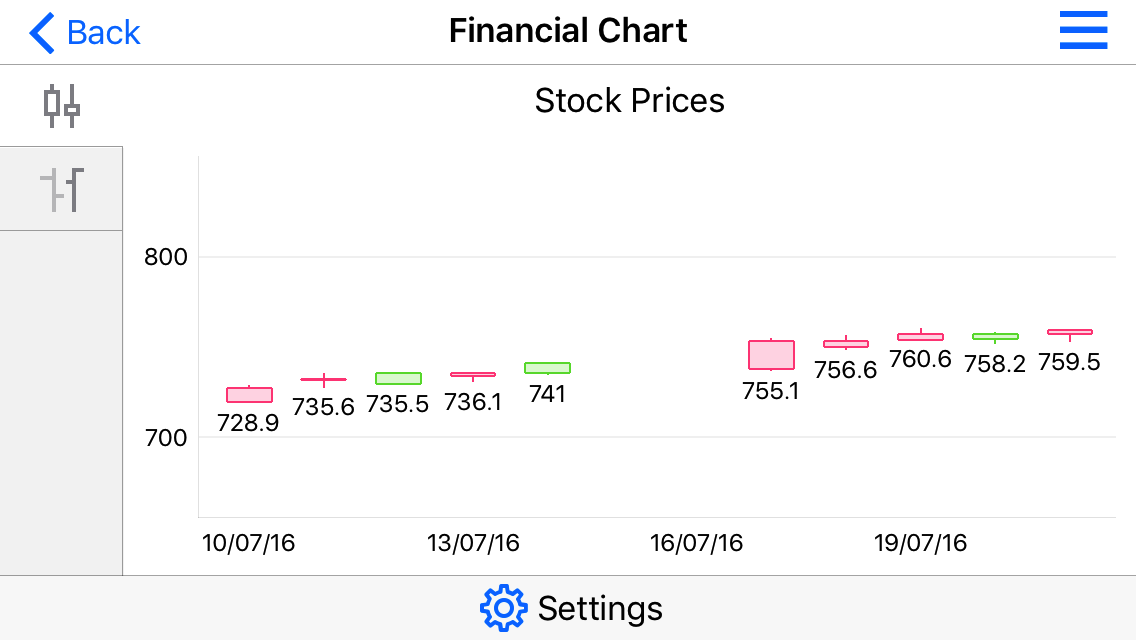The image size is (1136, 640).
Task: Open Settings from the bottom toolbar
Action: 568,607
